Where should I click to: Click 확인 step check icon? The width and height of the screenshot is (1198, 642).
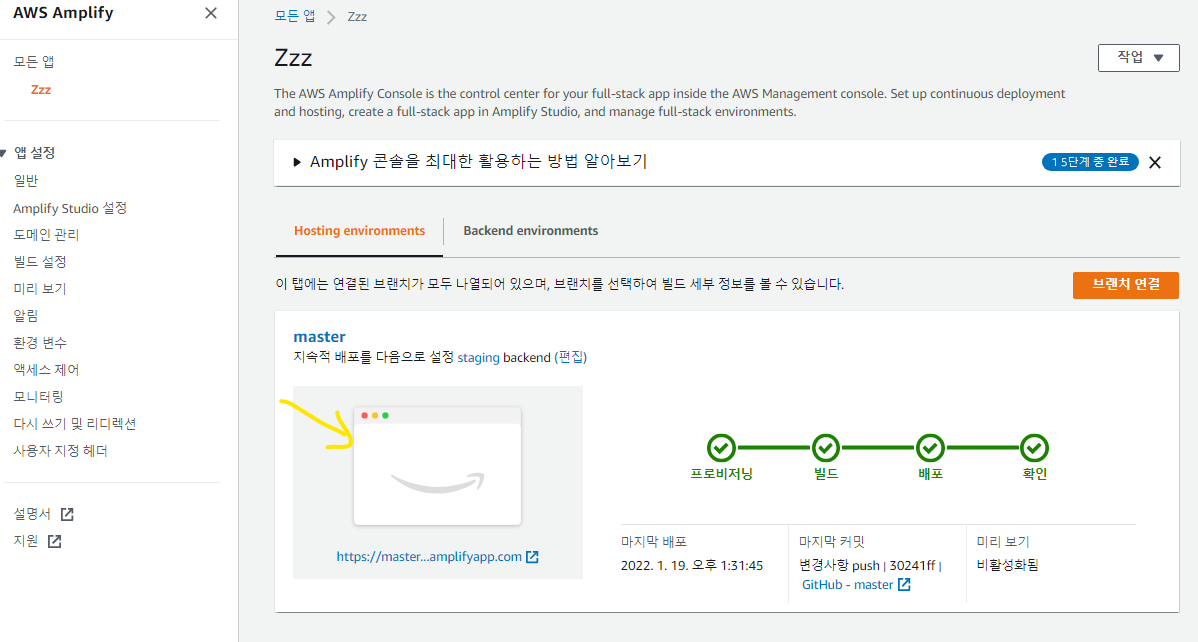tap(1034, 448)
